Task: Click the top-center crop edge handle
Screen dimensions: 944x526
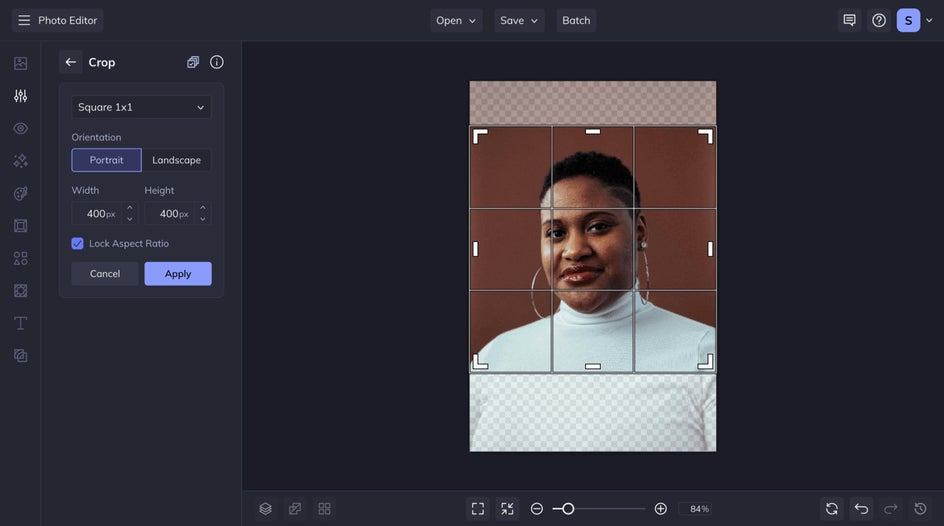Action: [x=593, y=131]
